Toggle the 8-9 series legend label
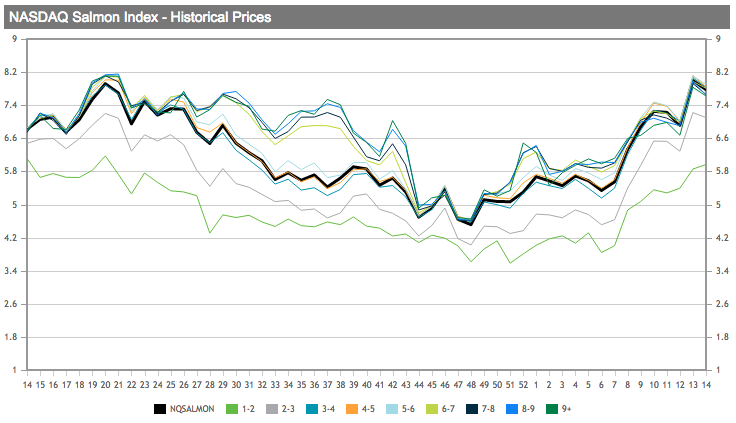 coord(528,409)
